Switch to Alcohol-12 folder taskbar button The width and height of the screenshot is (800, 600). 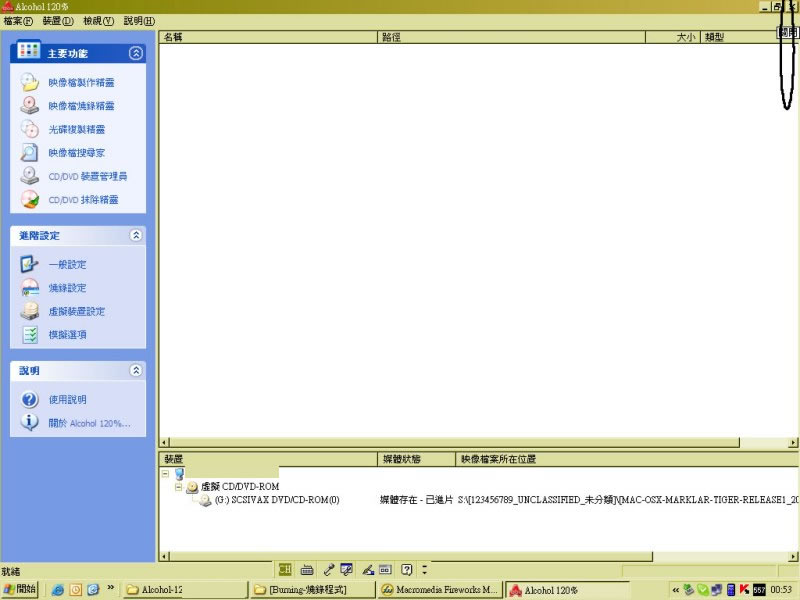point(186,590)
